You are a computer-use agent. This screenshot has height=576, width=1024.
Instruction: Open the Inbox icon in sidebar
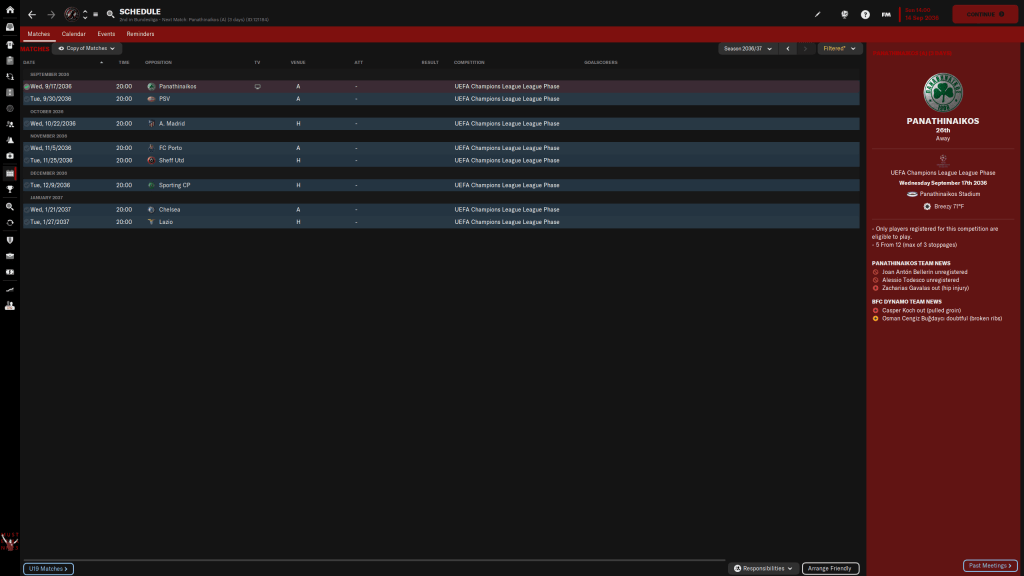pos(9,27)
